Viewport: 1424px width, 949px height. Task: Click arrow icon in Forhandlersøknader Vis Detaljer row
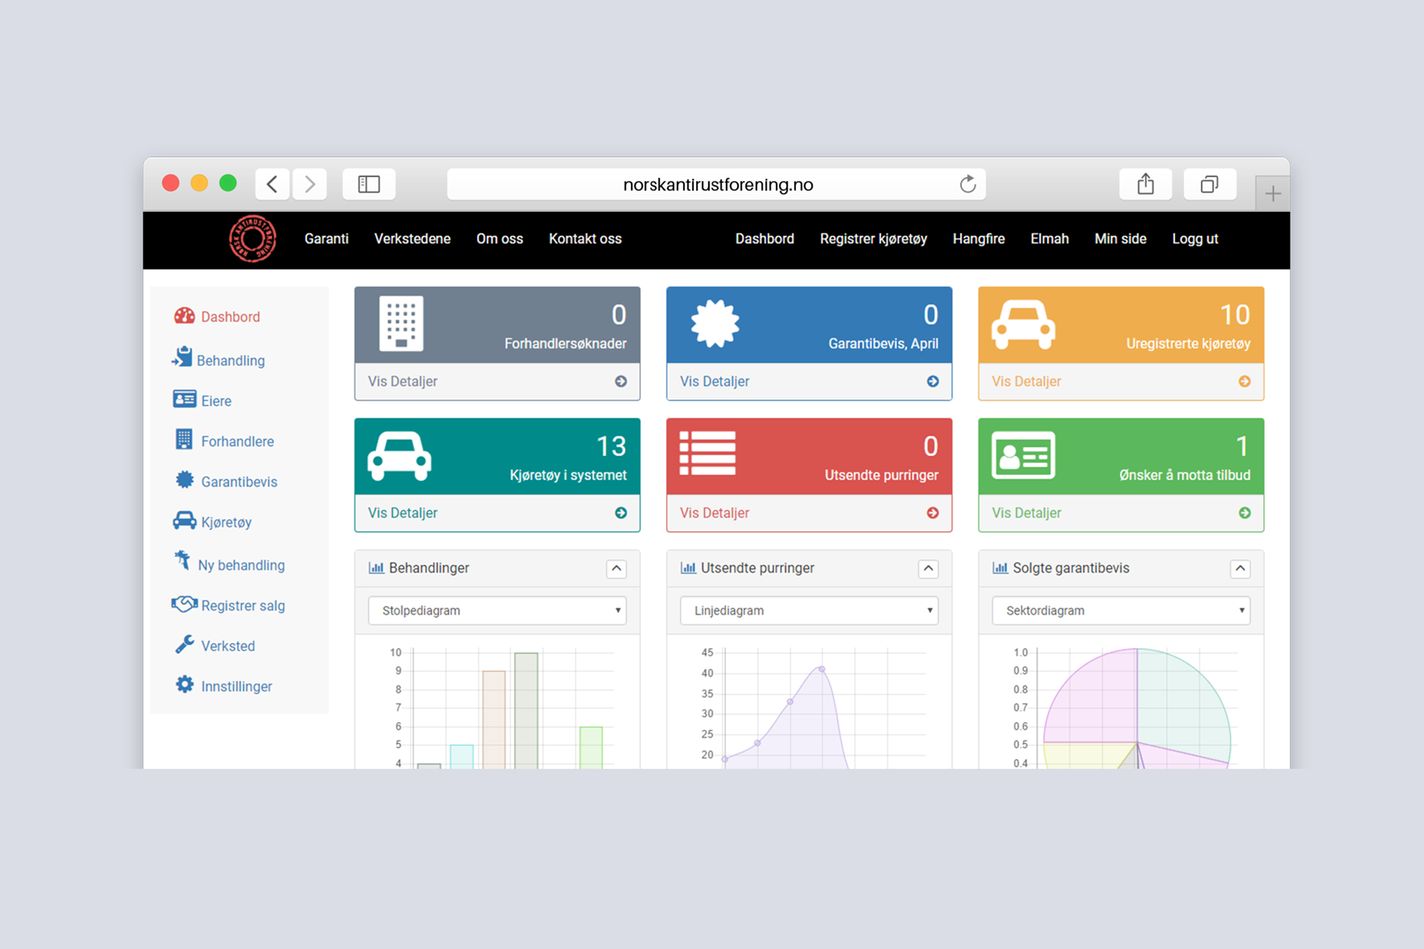click(x=621, y=381)
